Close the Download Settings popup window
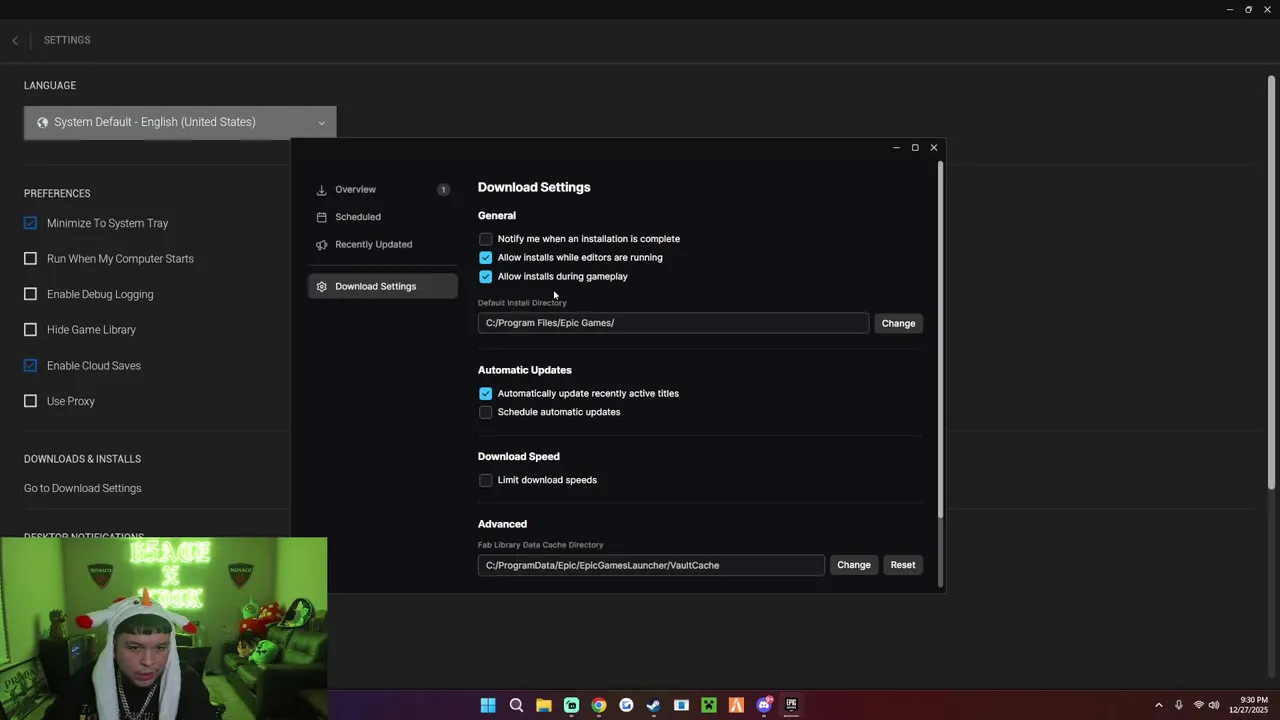This screenshot has height=720, width=1280. 934,148
